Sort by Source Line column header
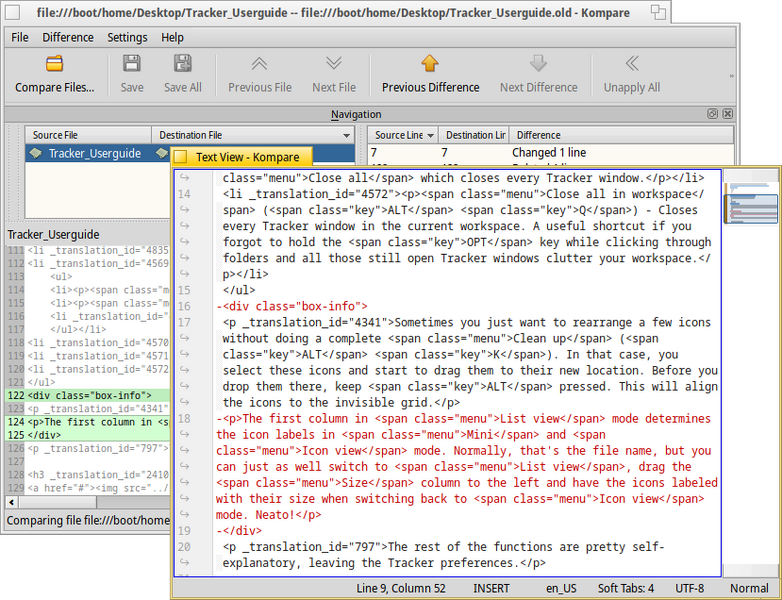Viewport: 782px width, 600px height. pyautogui.click(x=403, y=135)
